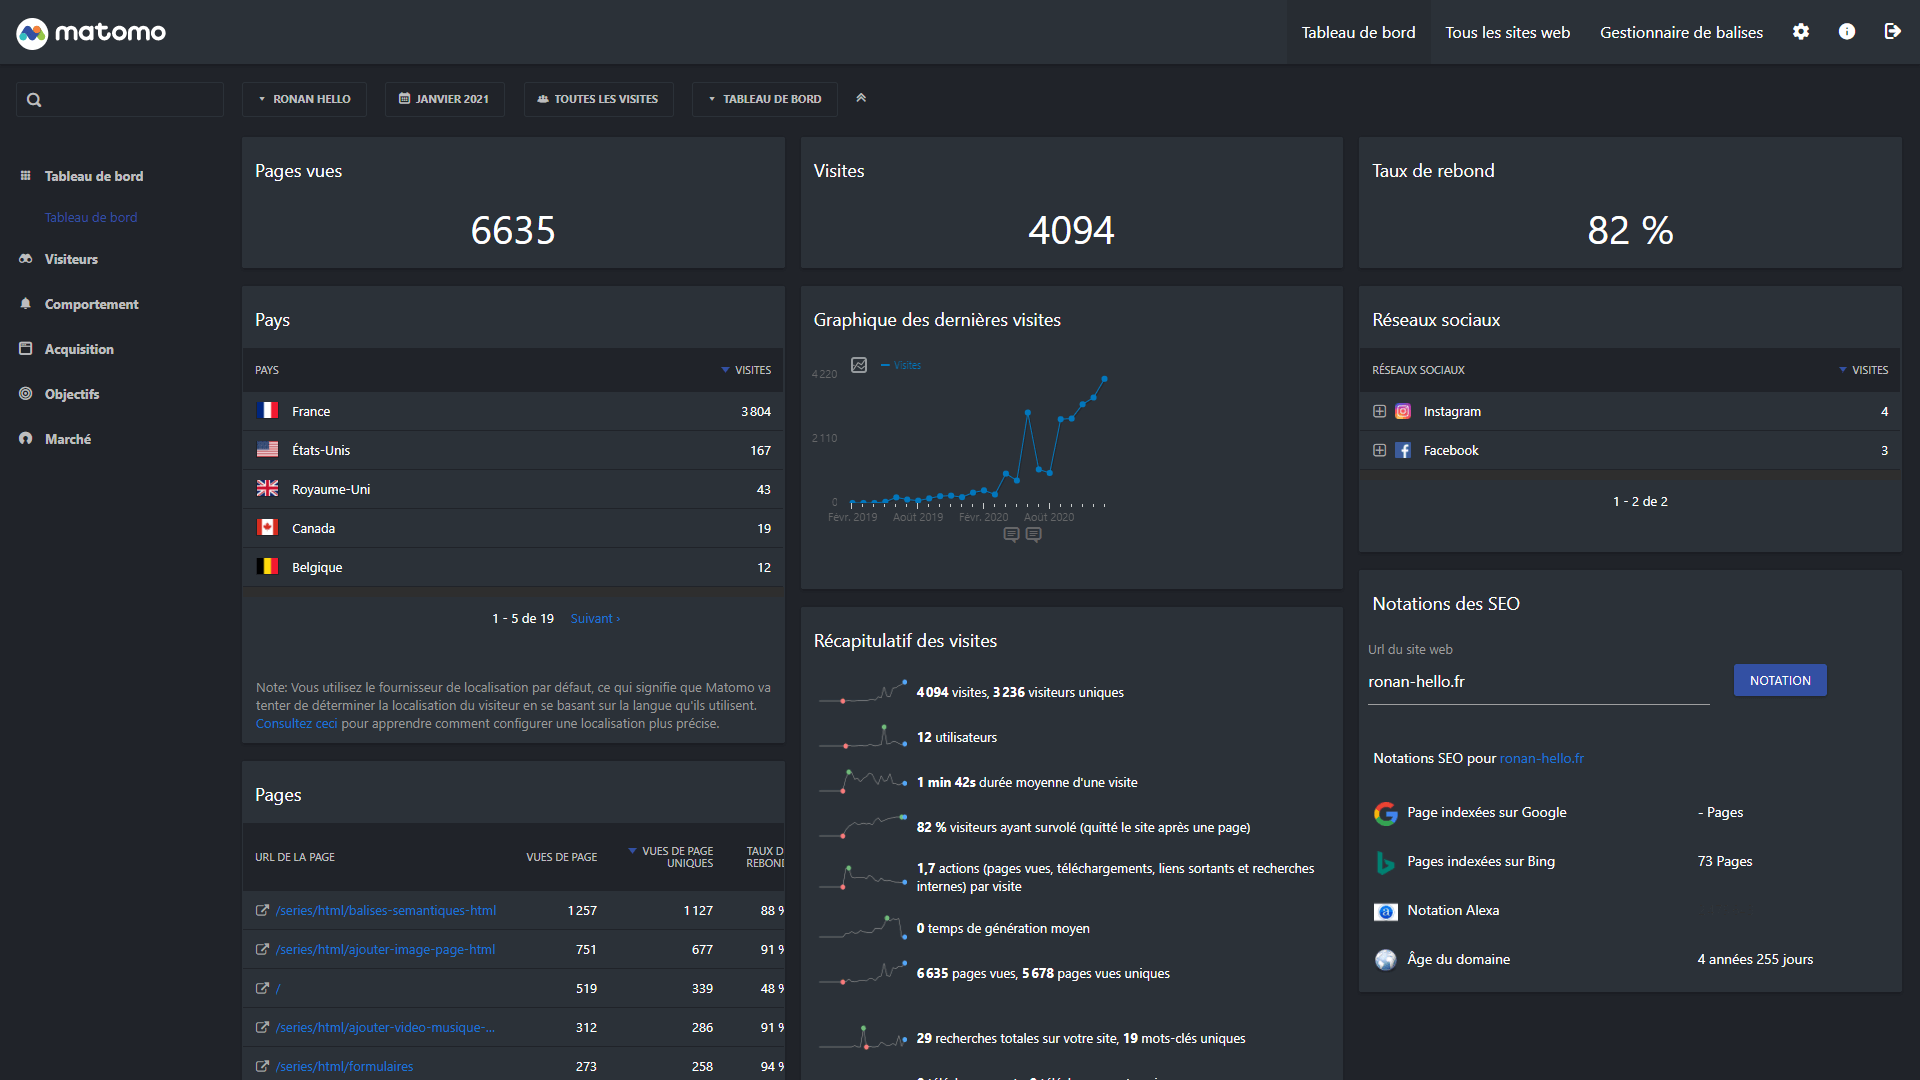Expand the Facebook row

point(1379,450)
